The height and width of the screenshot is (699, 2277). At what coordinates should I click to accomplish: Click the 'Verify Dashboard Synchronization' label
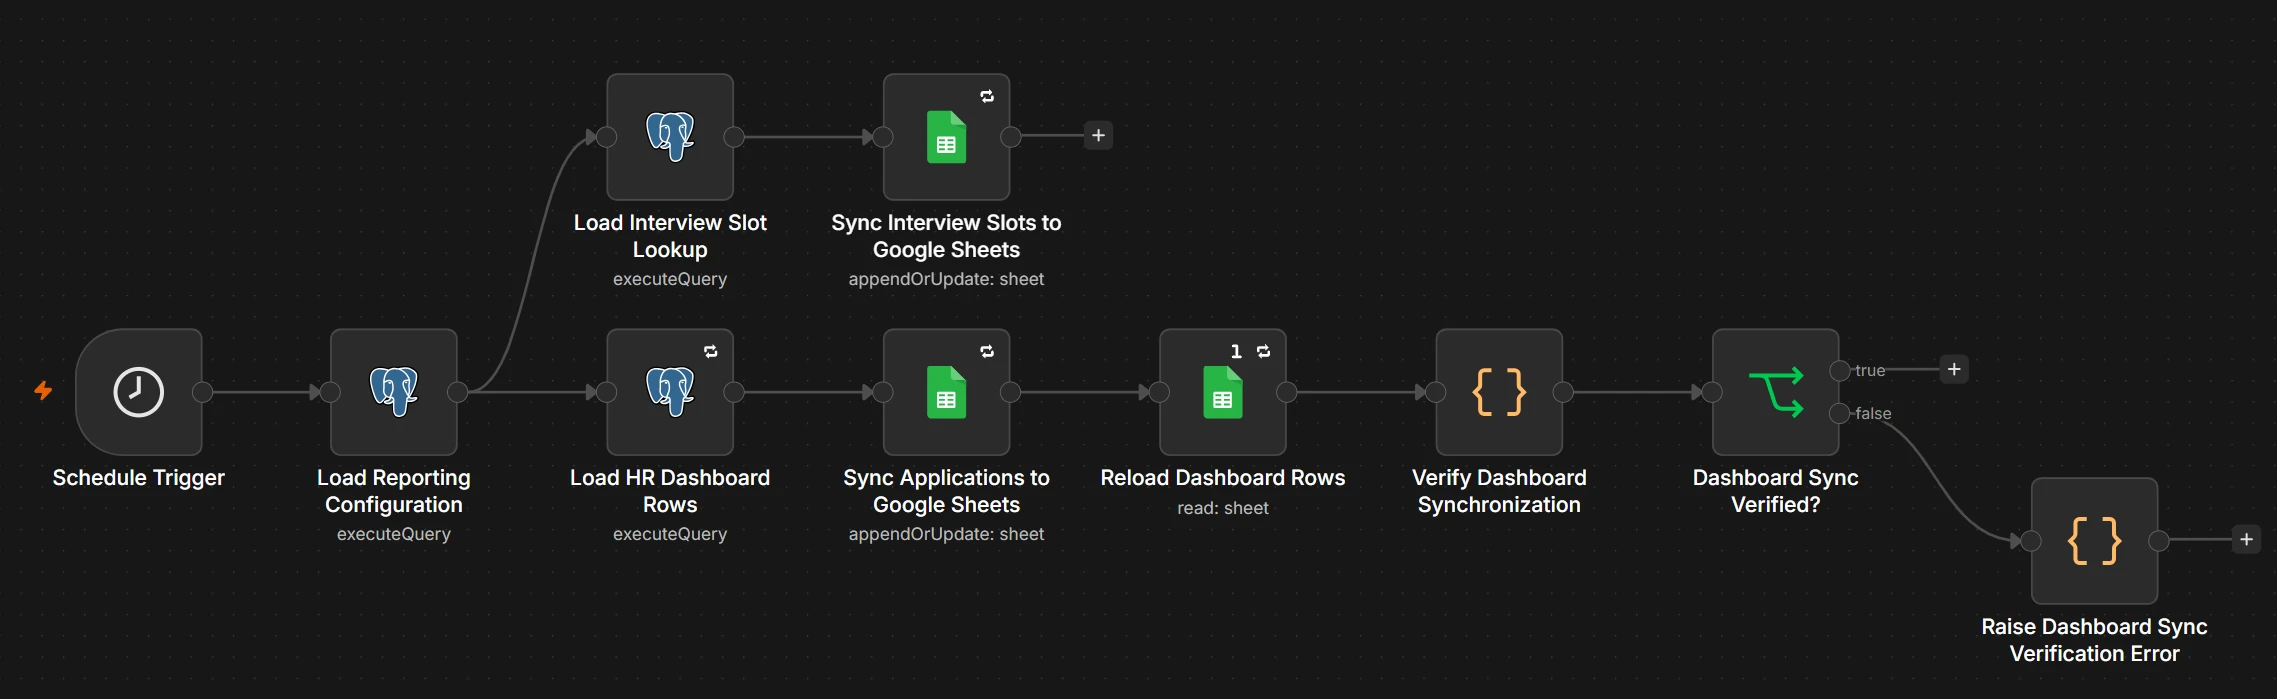tap(1499, 491)
